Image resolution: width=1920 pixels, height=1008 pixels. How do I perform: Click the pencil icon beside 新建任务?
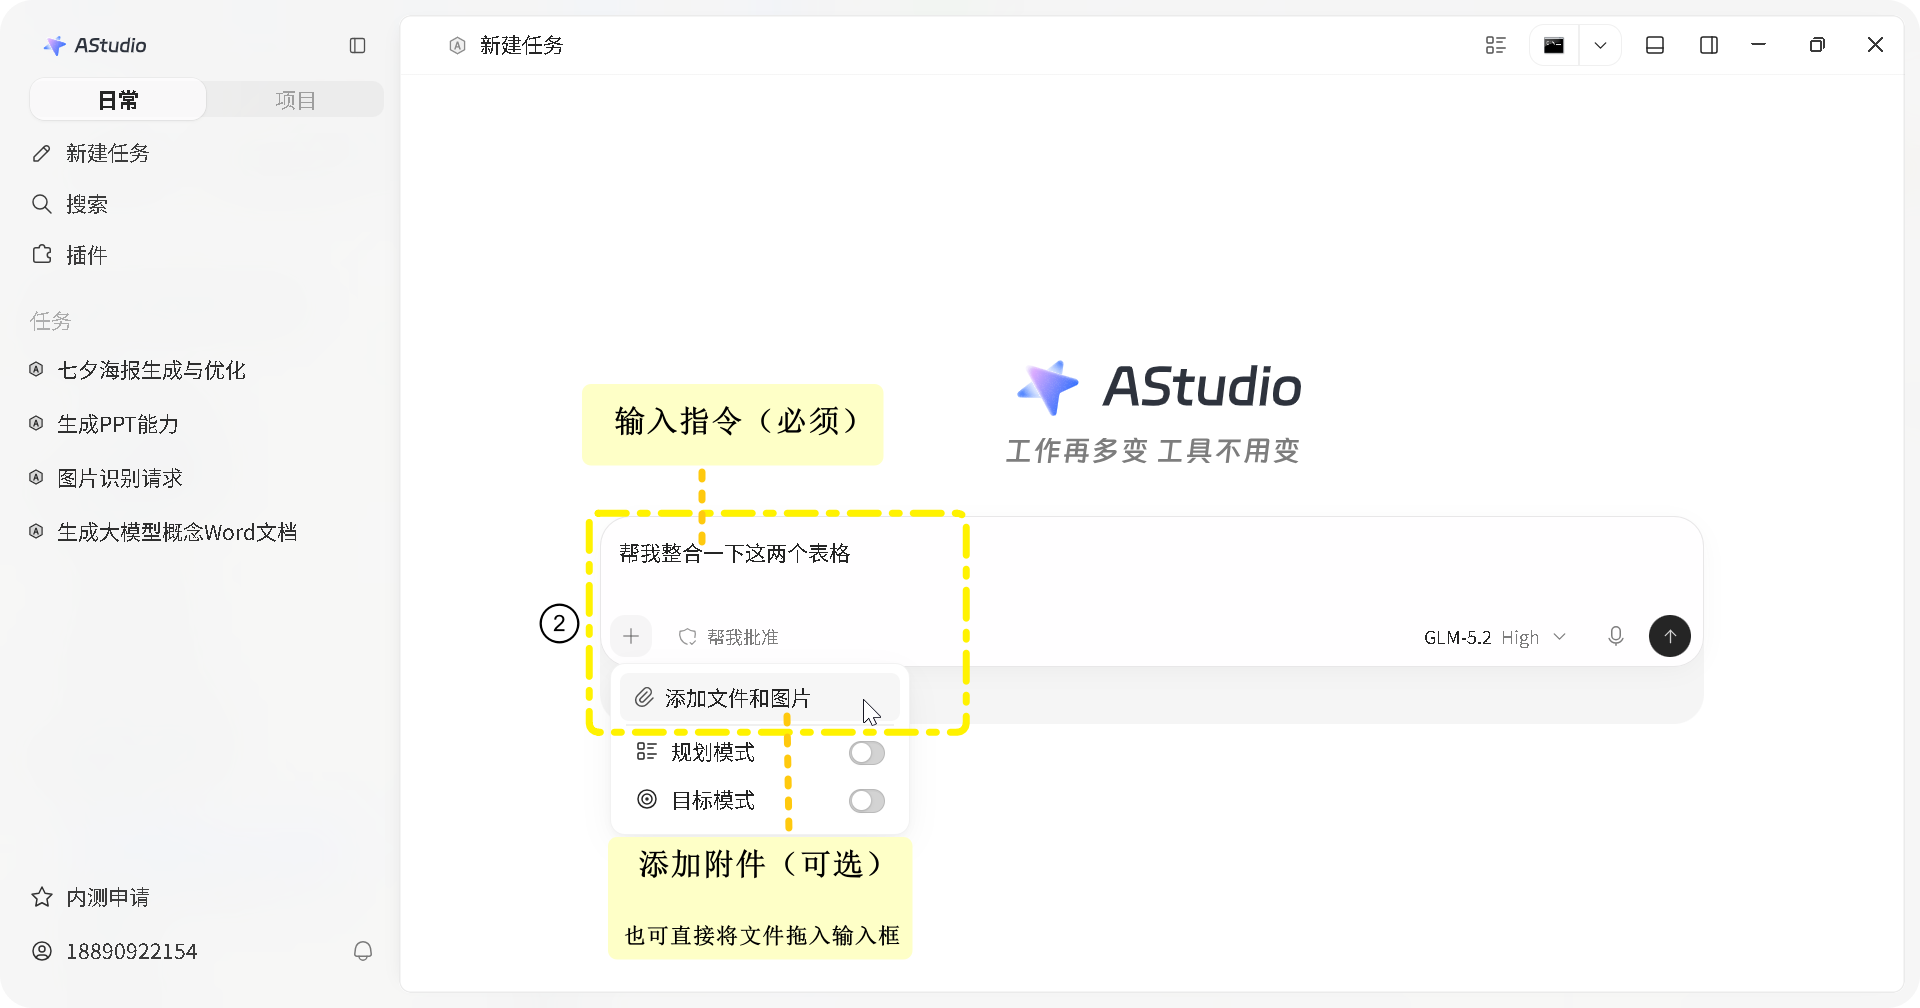(x=41, y=153)
